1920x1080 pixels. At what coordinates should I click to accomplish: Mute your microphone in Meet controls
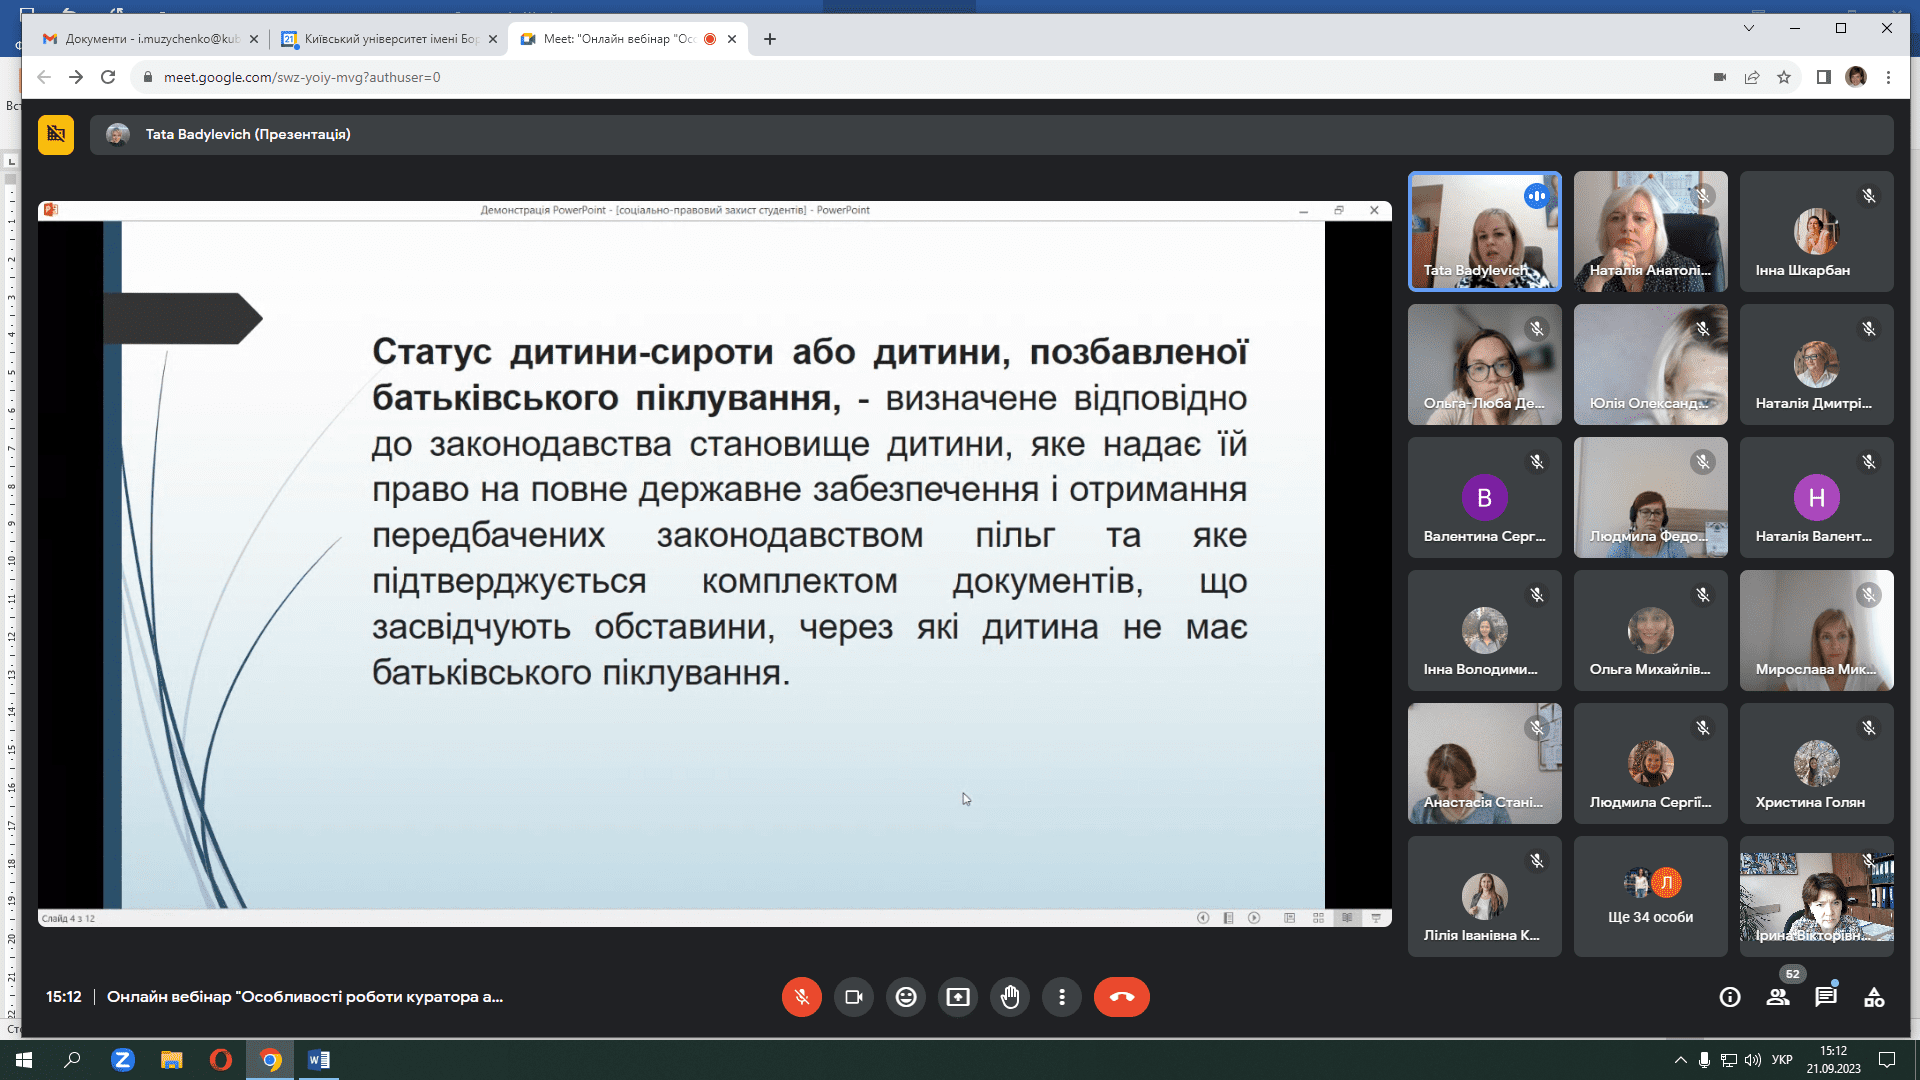pyautogui.click(x=801, y=997)
